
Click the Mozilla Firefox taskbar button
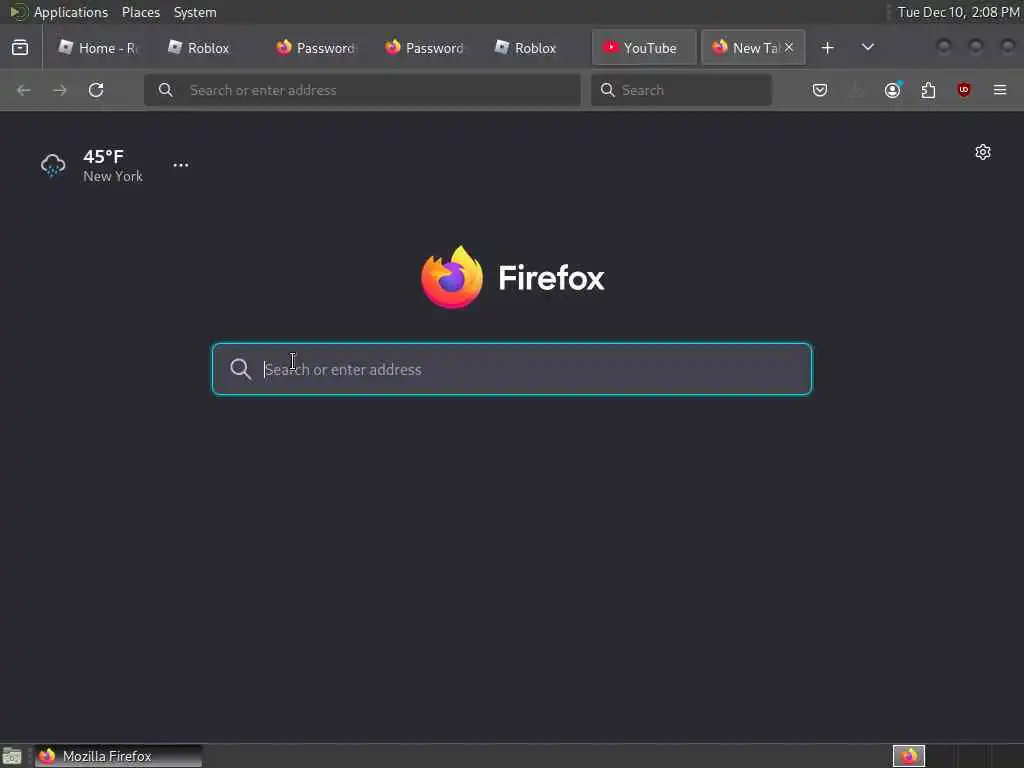[x=118, y=756]
